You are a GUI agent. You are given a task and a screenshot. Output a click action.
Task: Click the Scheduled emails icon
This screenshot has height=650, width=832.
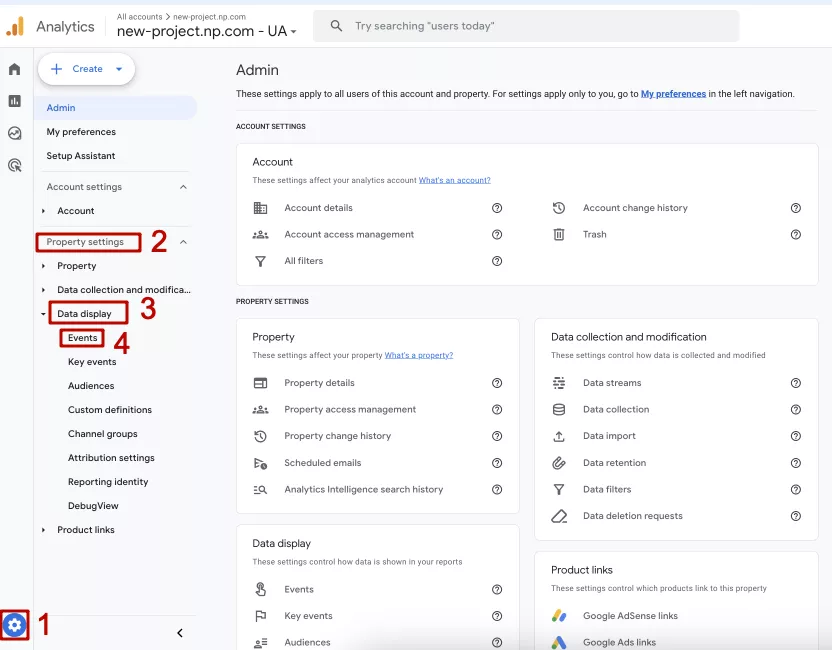tap(260, 463)
